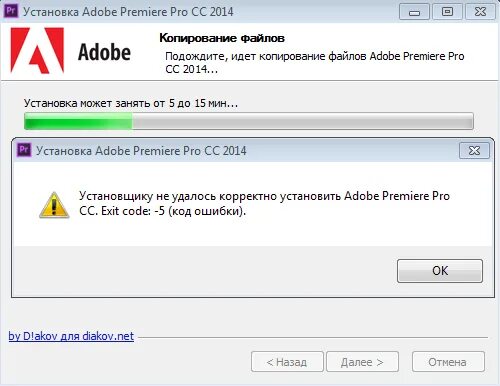
Task: Click the Копирование файлов heading
Action: [222, 38]
